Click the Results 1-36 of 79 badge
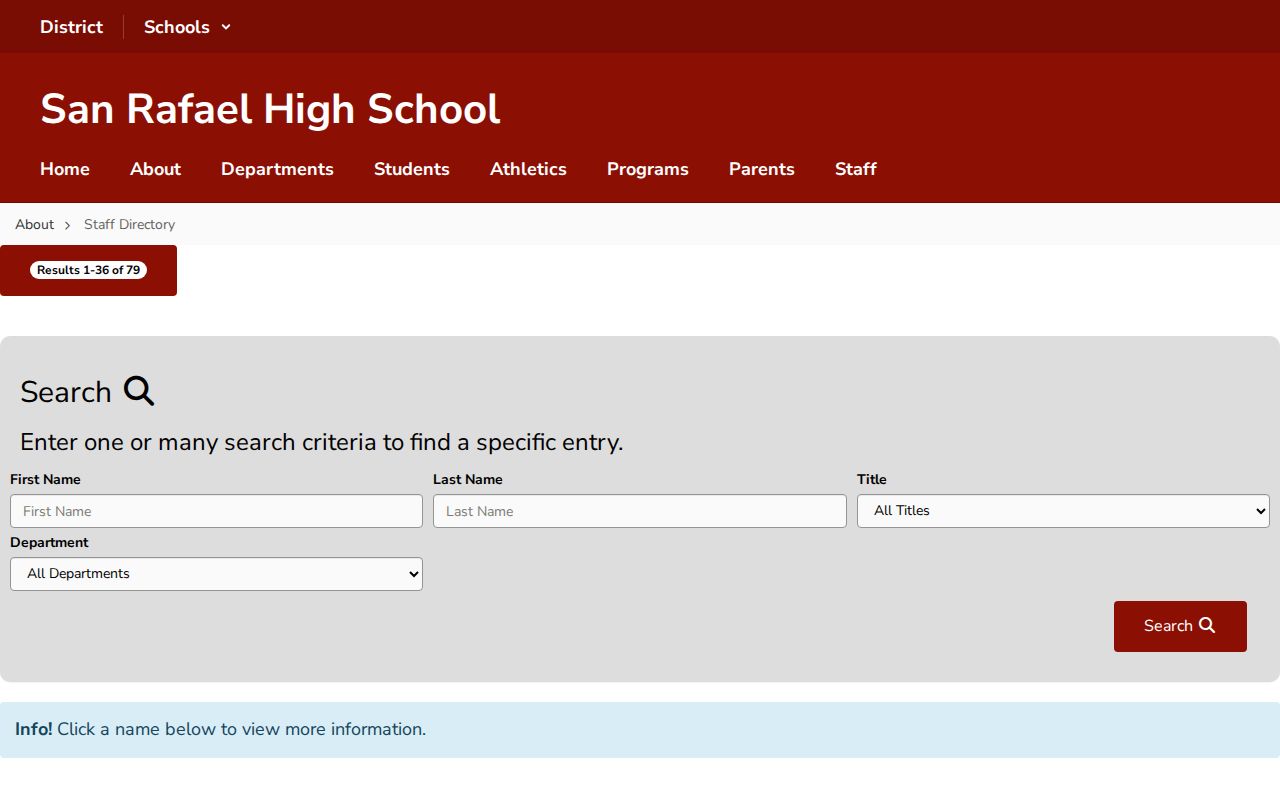1280x800 pixels. coord(88,270)
